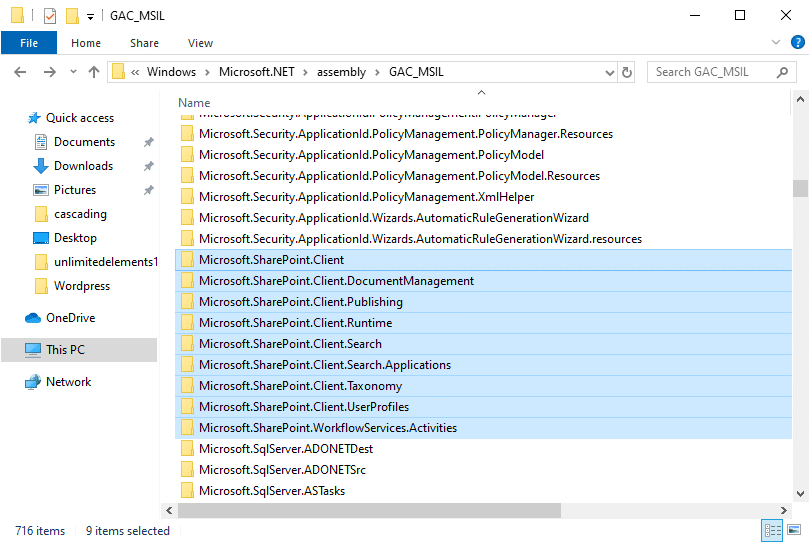Expand the chevron after Windows breadcrumb

click(x=207, y=72)
